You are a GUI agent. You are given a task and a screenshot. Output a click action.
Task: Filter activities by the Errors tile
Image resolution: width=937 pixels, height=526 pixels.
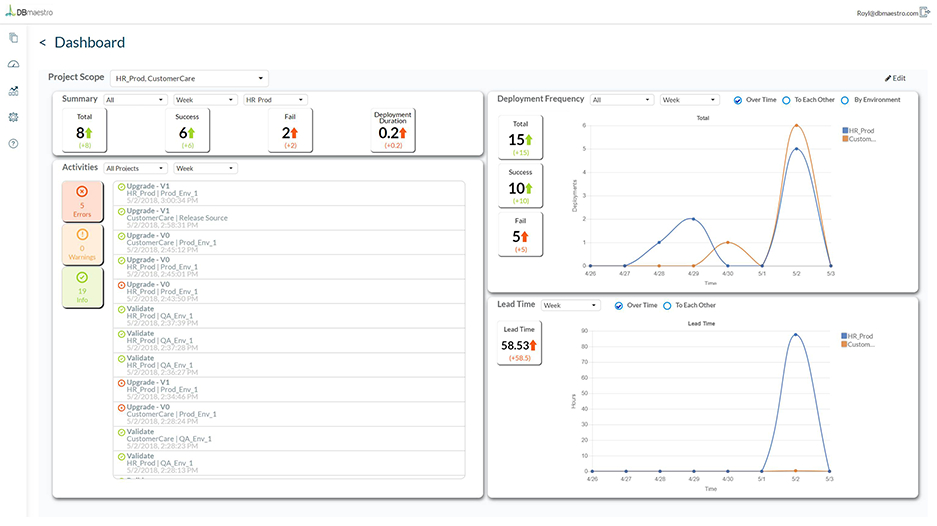click(82, 201)
